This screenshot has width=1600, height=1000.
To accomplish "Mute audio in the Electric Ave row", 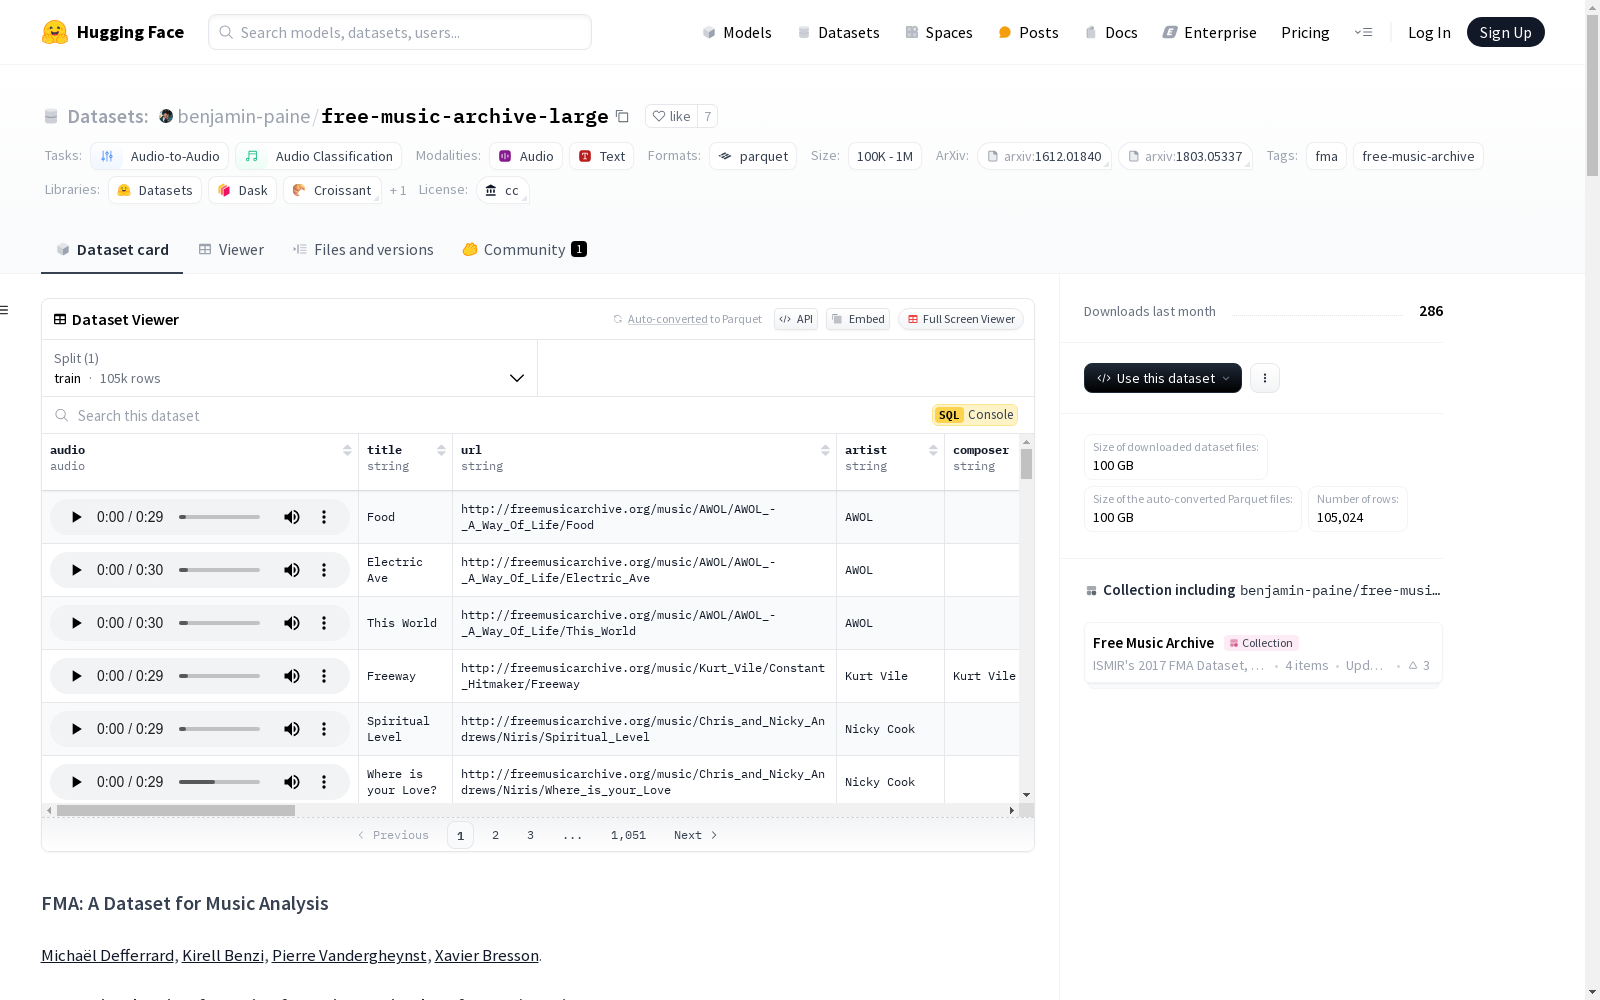I will coord(292,570).
